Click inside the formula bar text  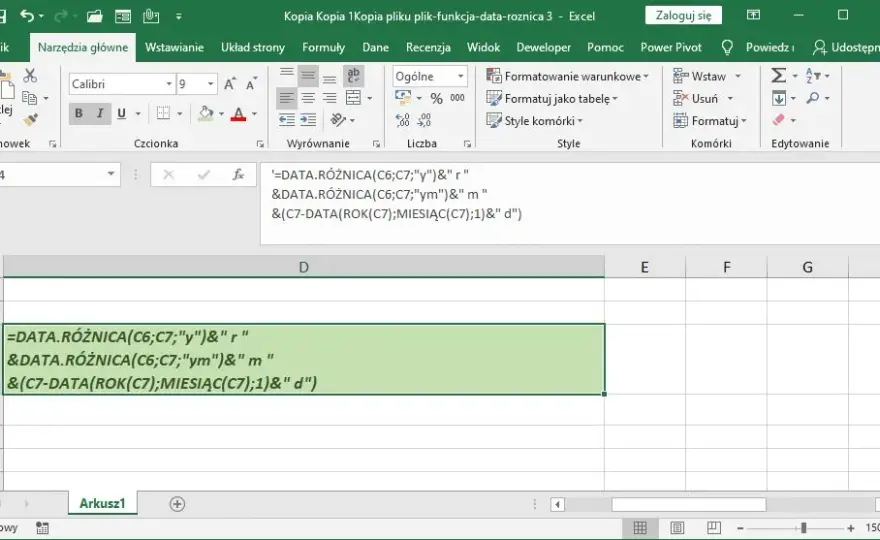point(396,194)
